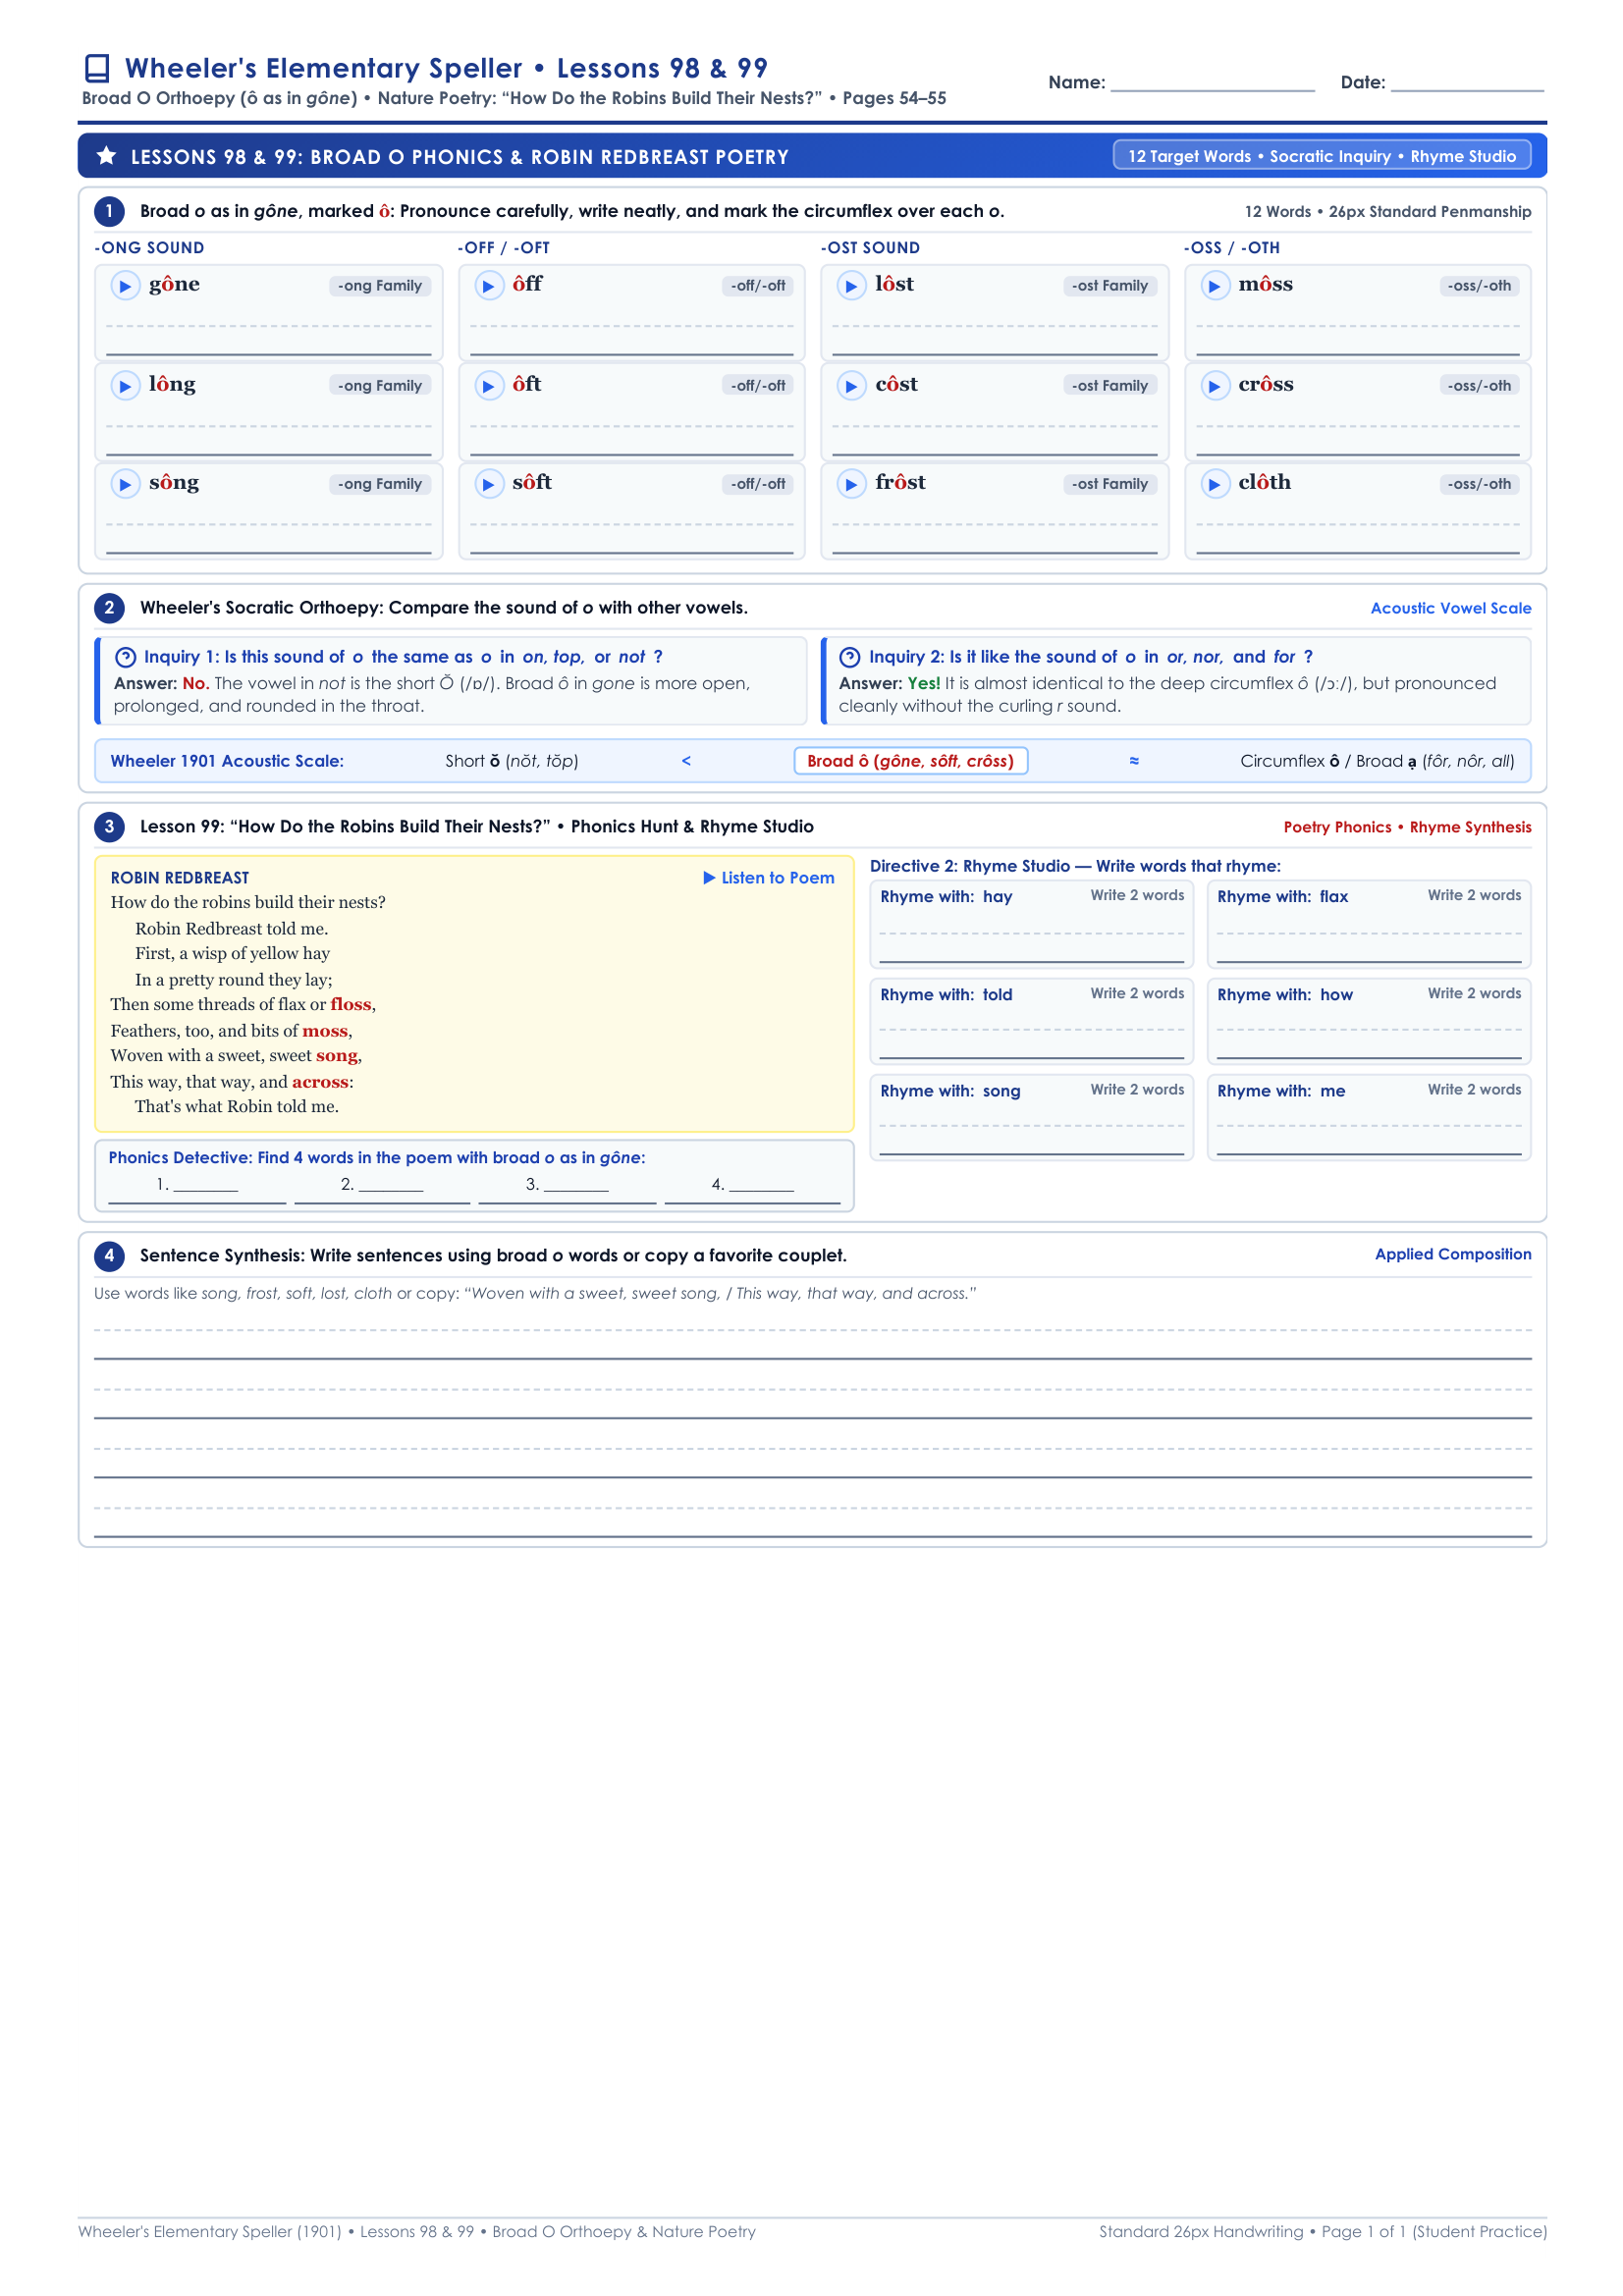Select the Broad ô scale chip
The width and height of the screenshot is (1623, 2296).
[x=911, y=761]
